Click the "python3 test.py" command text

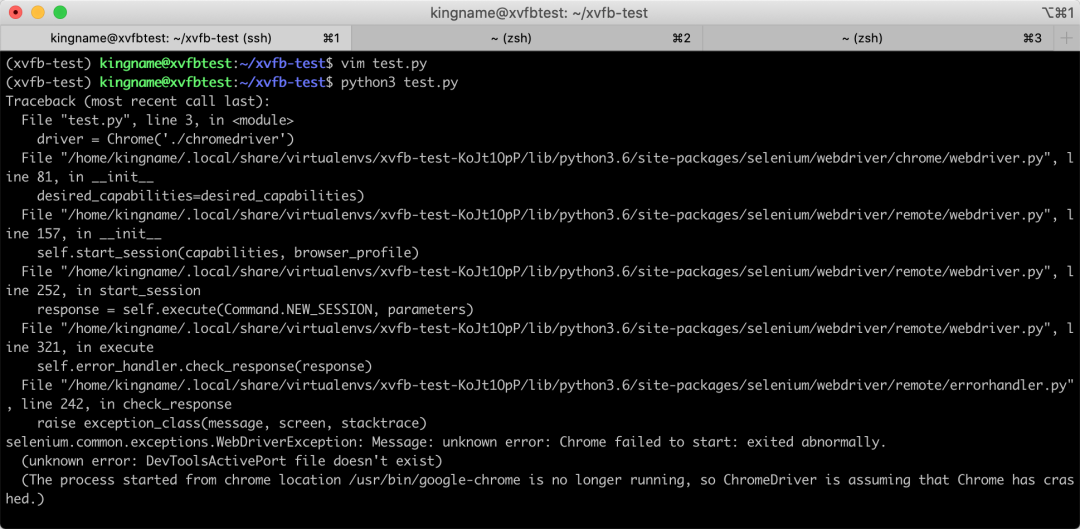399,82
